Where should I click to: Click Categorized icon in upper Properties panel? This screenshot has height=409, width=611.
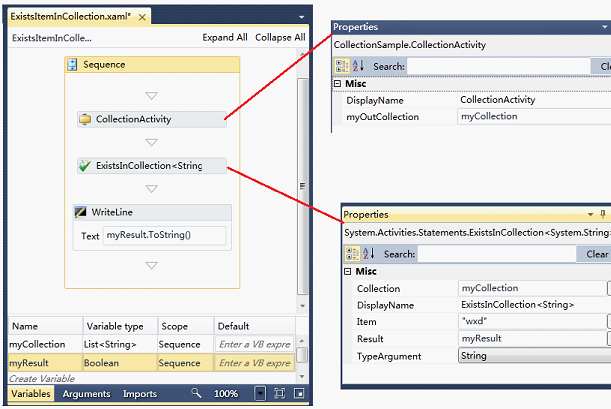(x=342, y=66)
